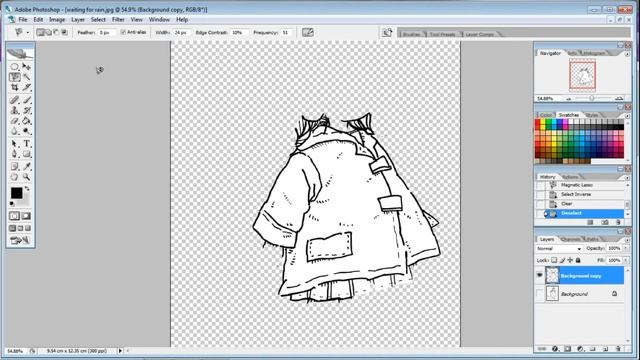Viewport: 640px width, 360px height.
Task: Open the Layers panel options menu
Action: (x=627, y=239)
